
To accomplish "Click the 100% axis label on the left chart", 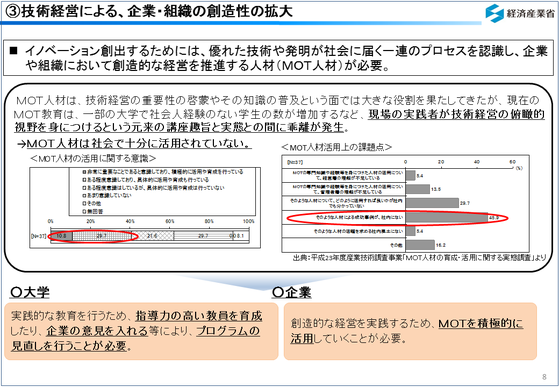I will coord(248,221).
